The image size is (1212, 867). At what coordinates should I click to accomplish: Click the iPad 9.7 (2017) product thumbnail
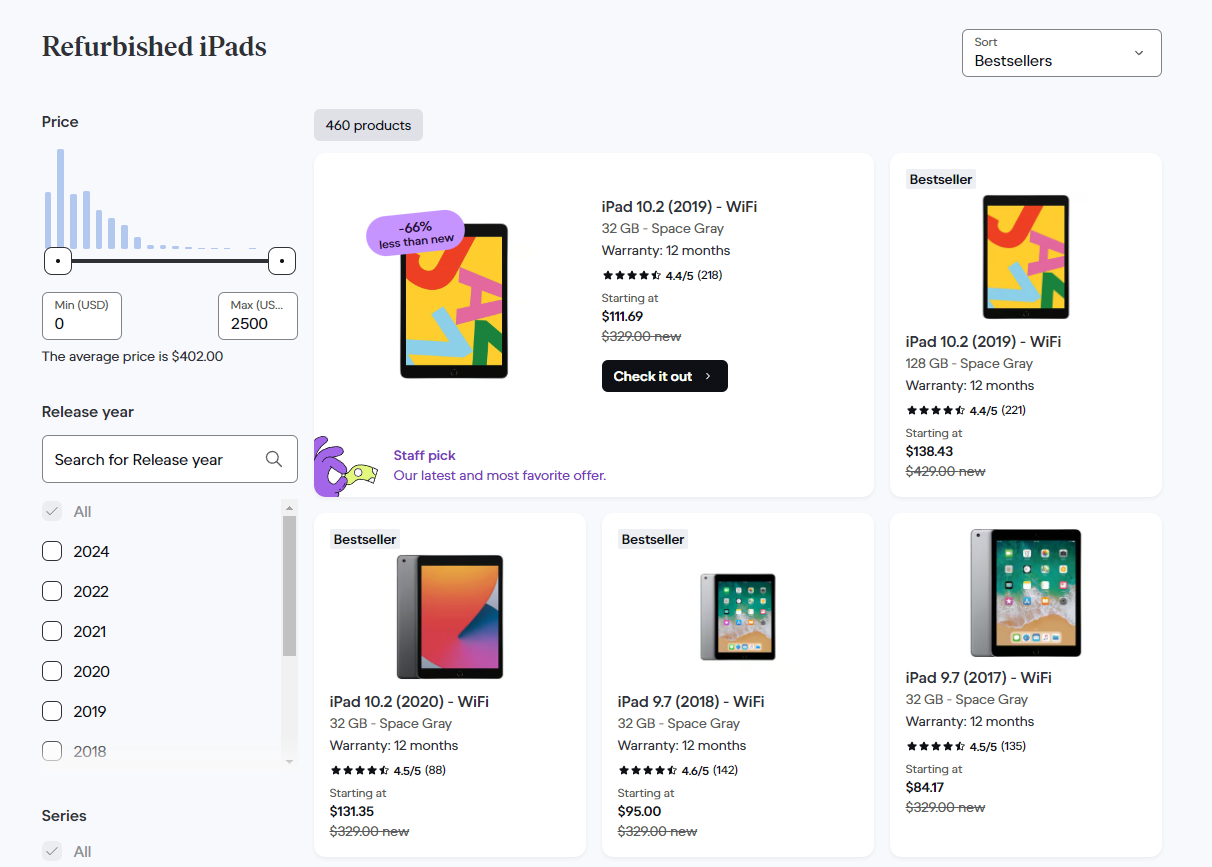(x=1026, y=592)
